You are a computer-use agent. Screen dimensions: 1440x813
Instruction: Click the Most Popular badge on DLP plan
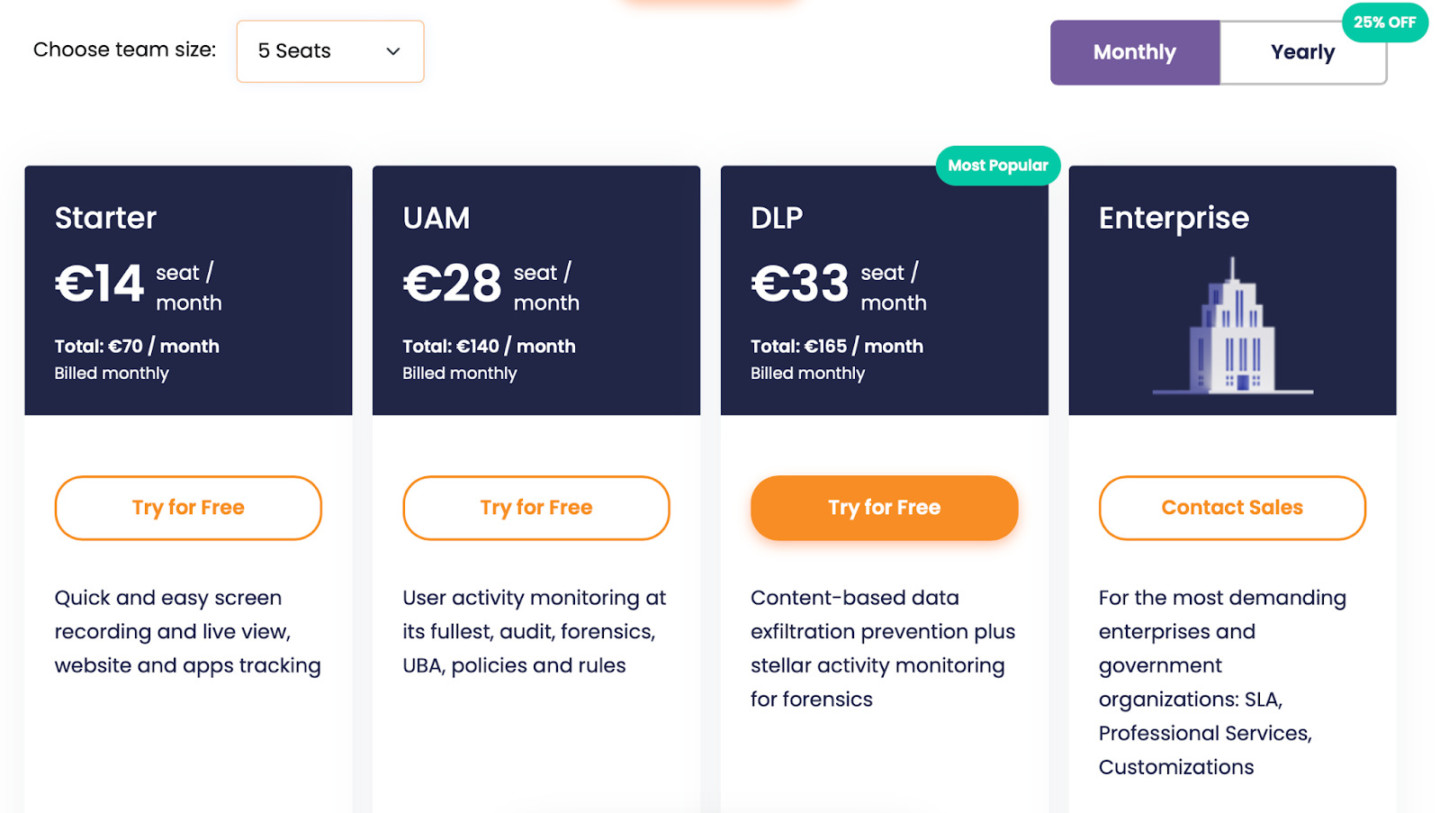click(x=997, y=165)
